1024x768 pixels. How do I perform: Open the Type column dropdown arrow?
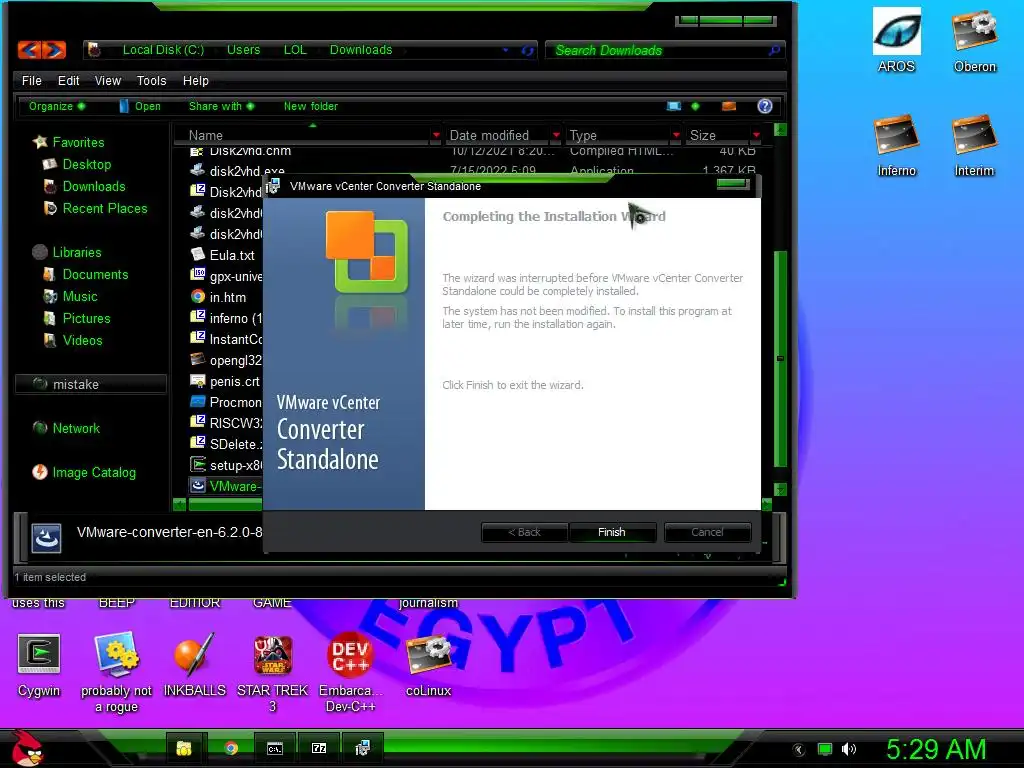[x=676, y=135]
